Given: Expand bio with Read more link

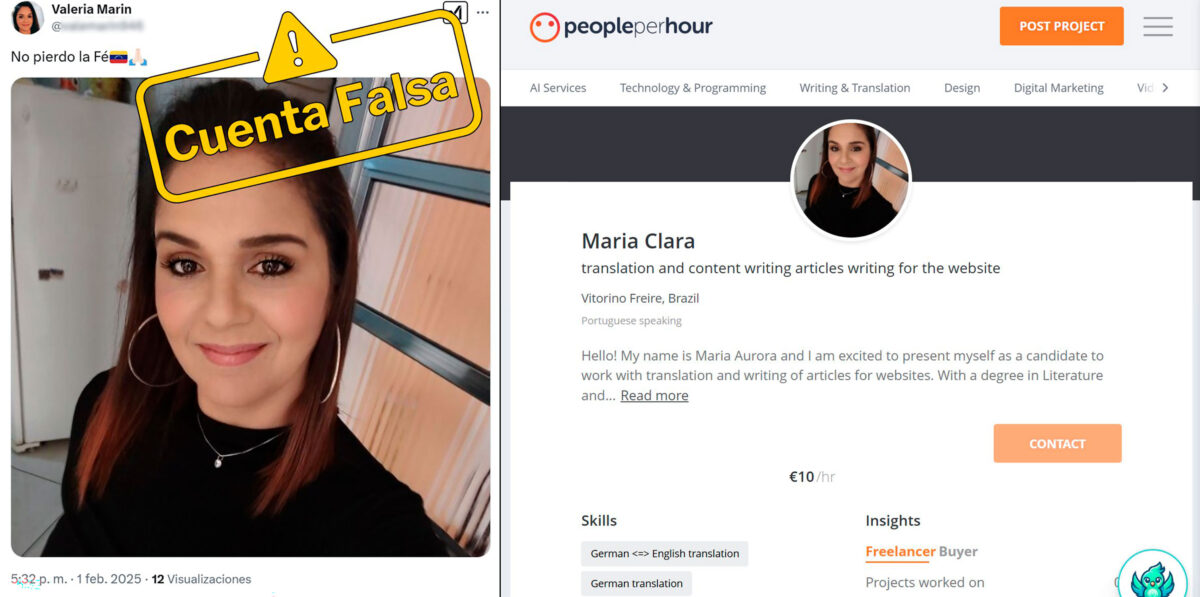Looking at the screenshot, I should point(654,395).
